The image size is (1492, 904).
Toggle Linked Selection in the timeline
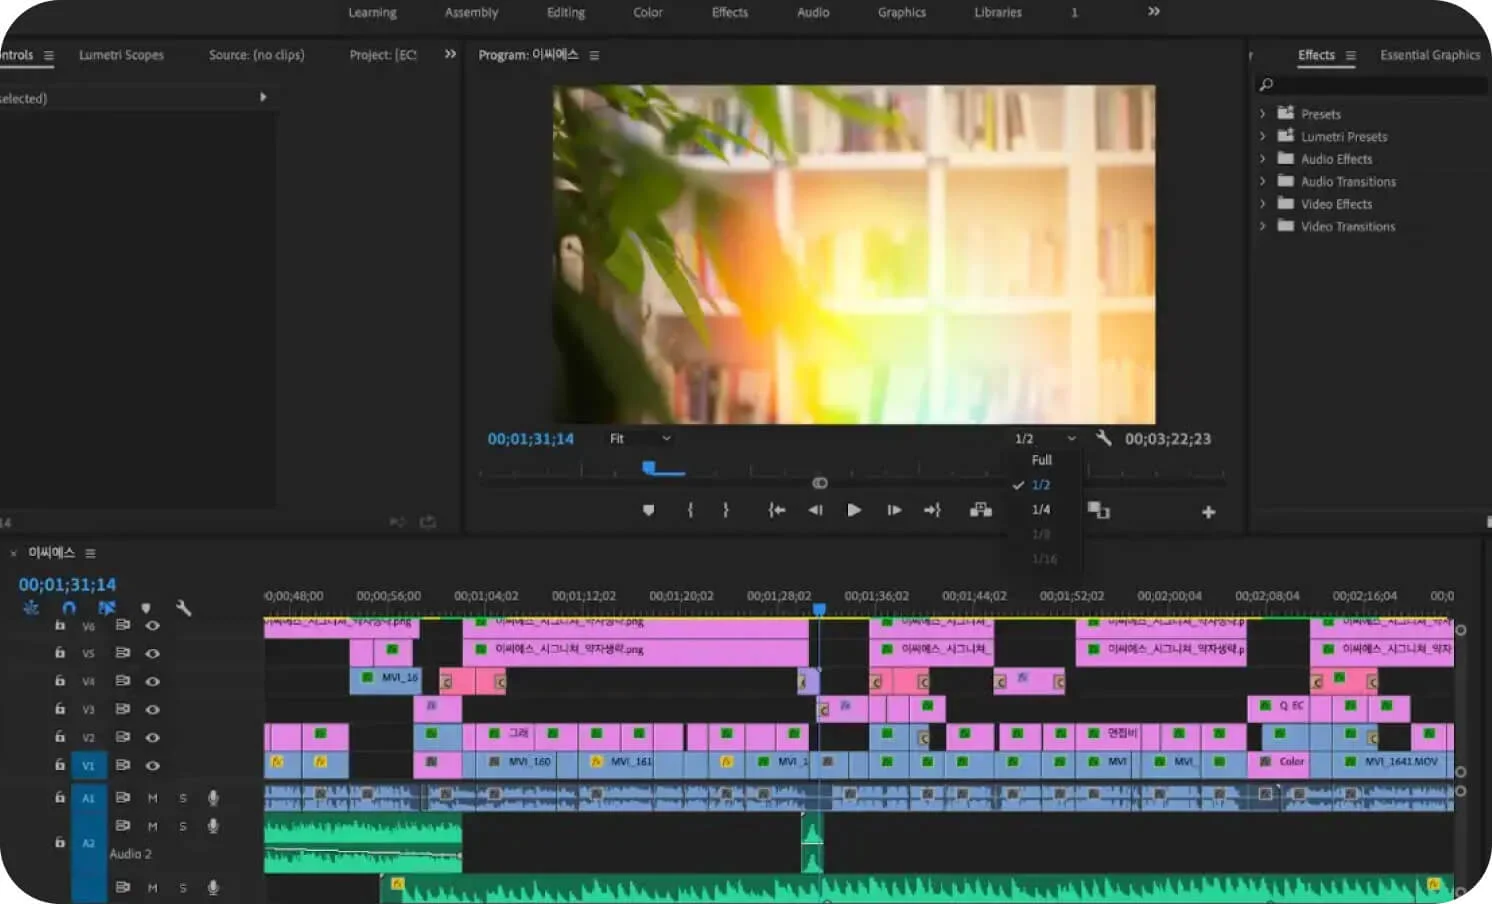[107, 607]
